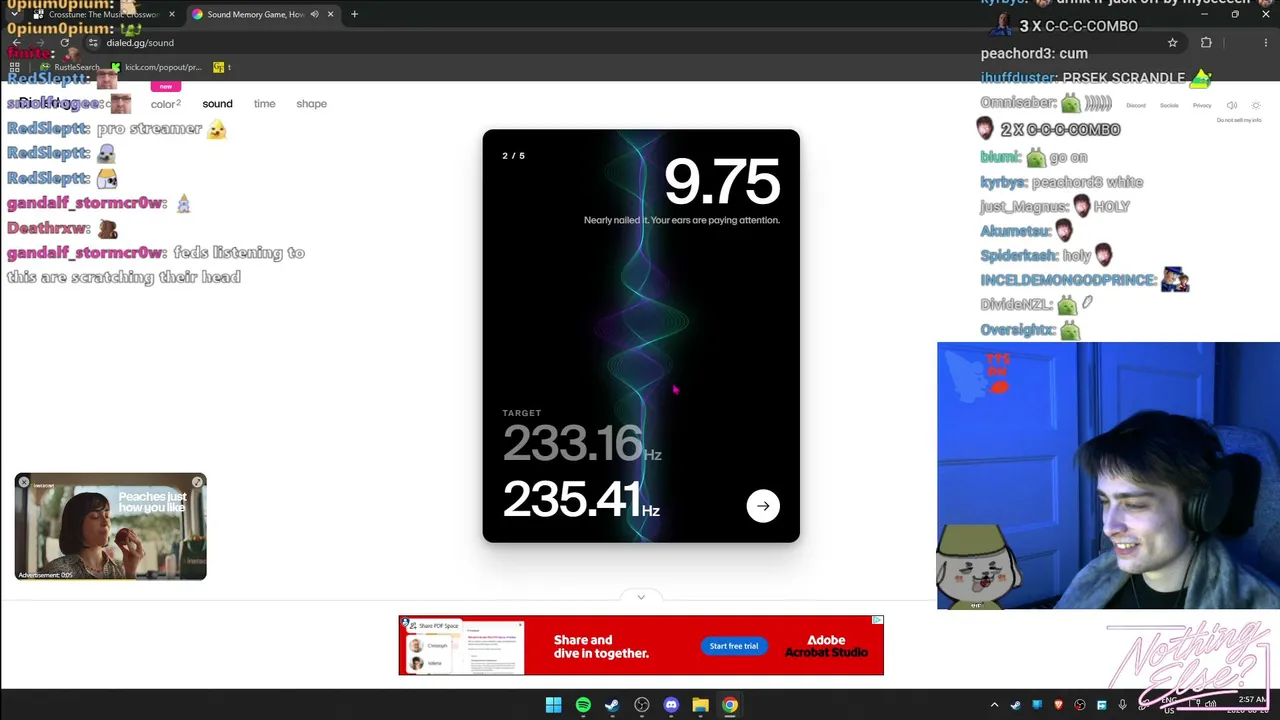Viewport: 1280px width, 720px height.
Task: Open the AdChoices icon on the Adobe banner
Action: coord(877,621)
